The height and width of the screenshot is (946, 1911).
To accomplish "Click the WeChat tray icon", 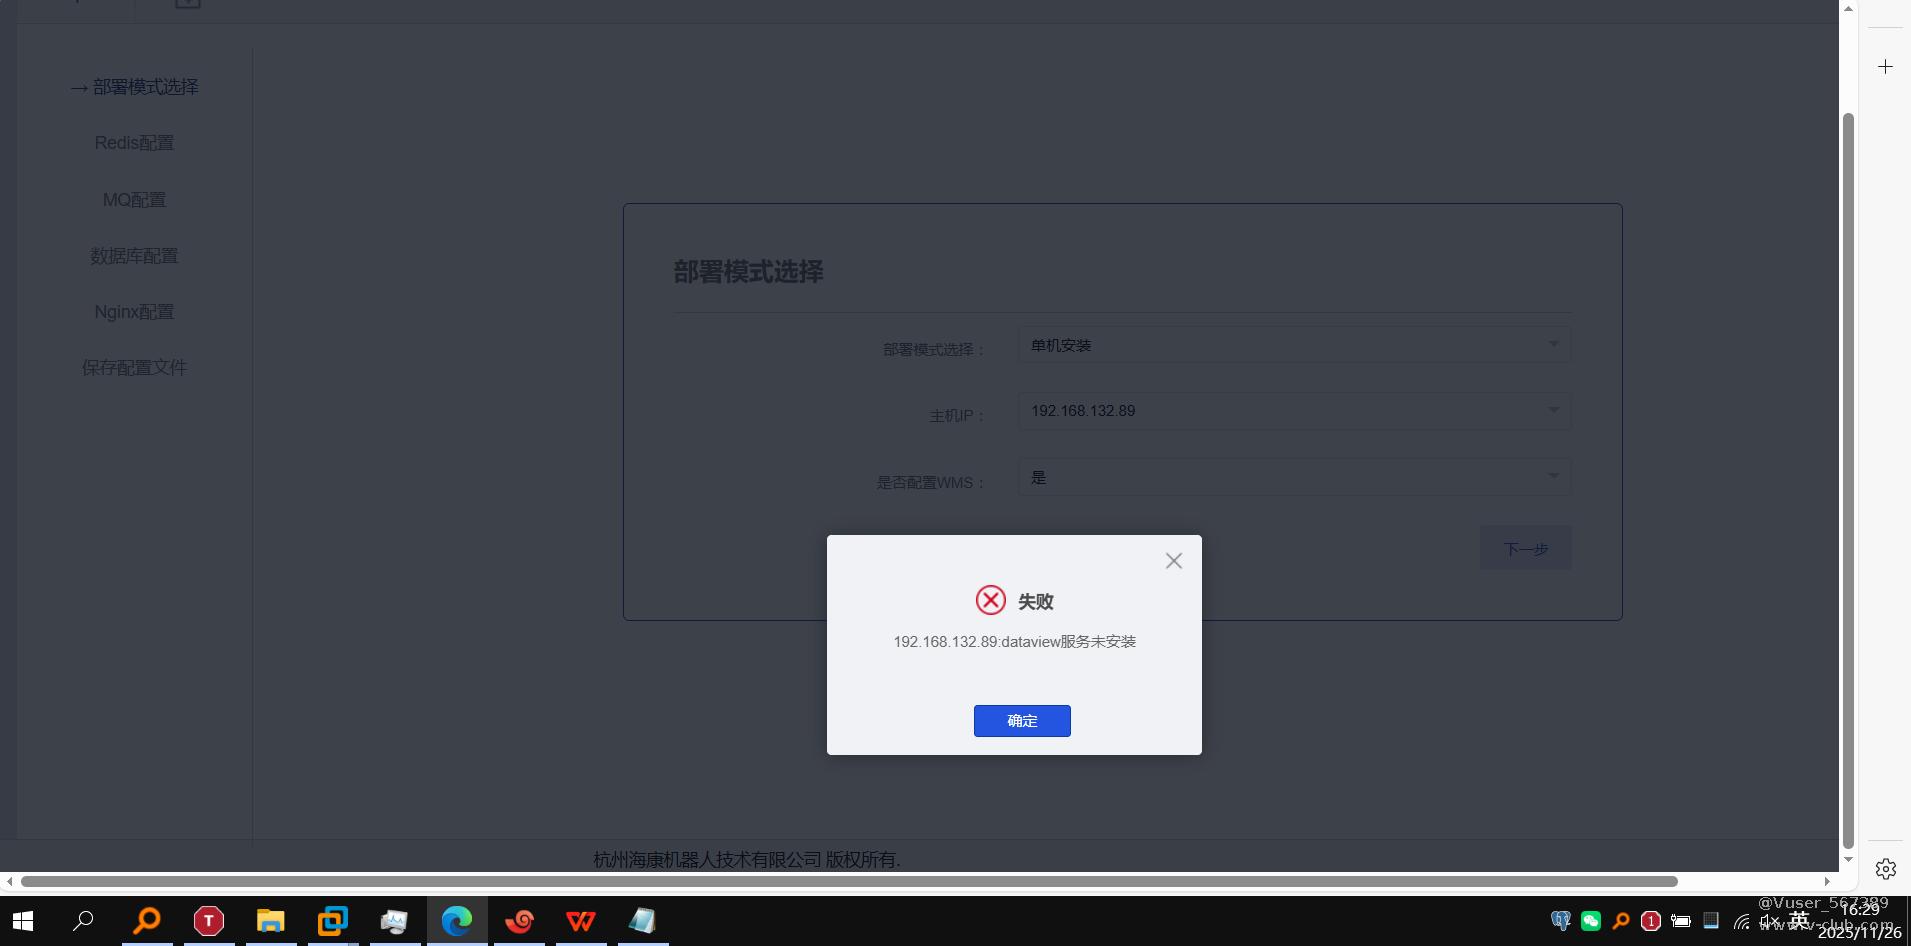I will pyautogui.click(x=1591, y=921).
